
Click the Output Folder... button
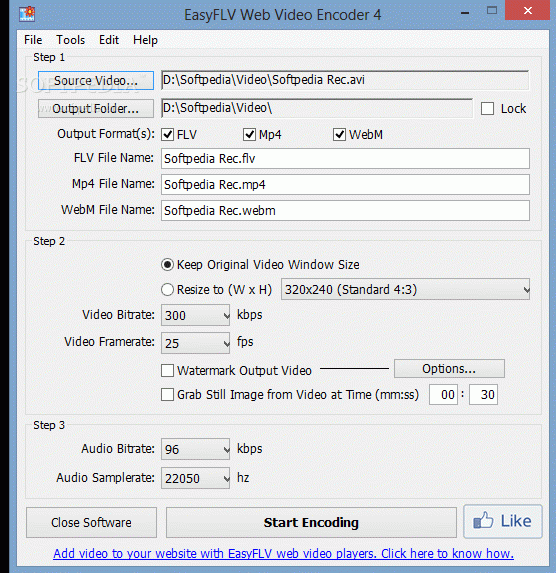coord(96,109)
